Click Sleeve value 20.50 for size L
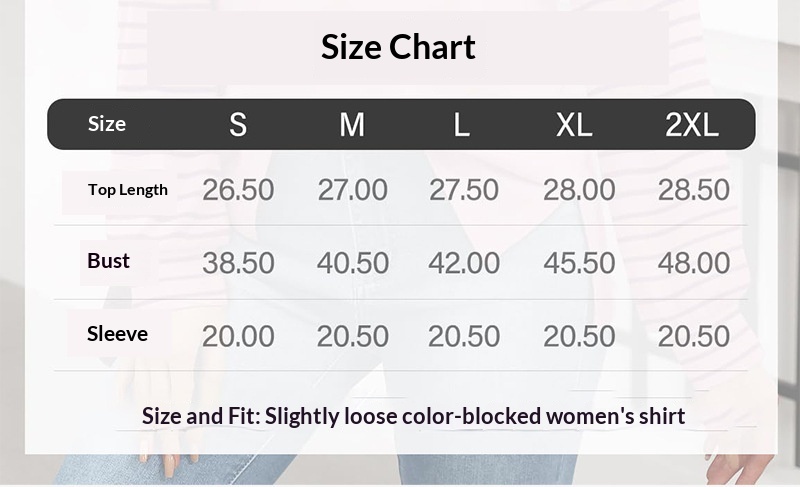This screenshot has width=800, height=487. pyautogui.click(x=464, y=336)
